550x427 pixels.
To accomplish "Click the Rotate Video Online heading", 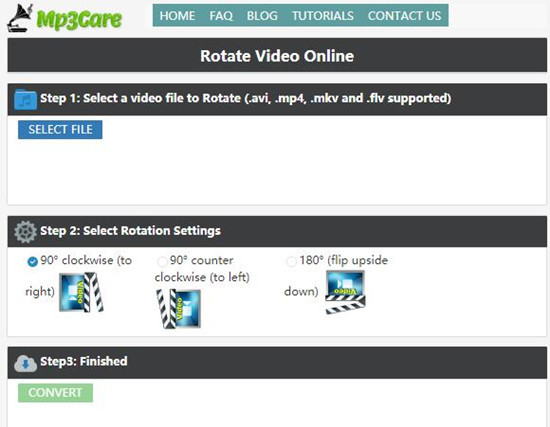I will pos(277,56).
